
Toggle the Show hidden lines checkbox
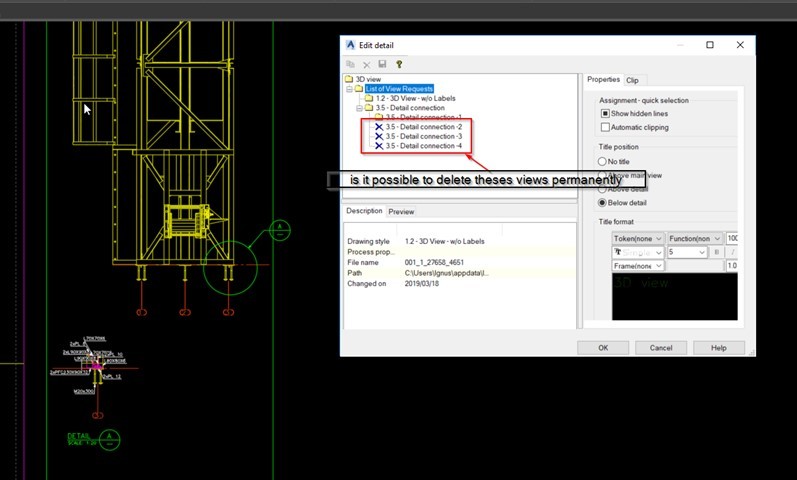(605, 113)
